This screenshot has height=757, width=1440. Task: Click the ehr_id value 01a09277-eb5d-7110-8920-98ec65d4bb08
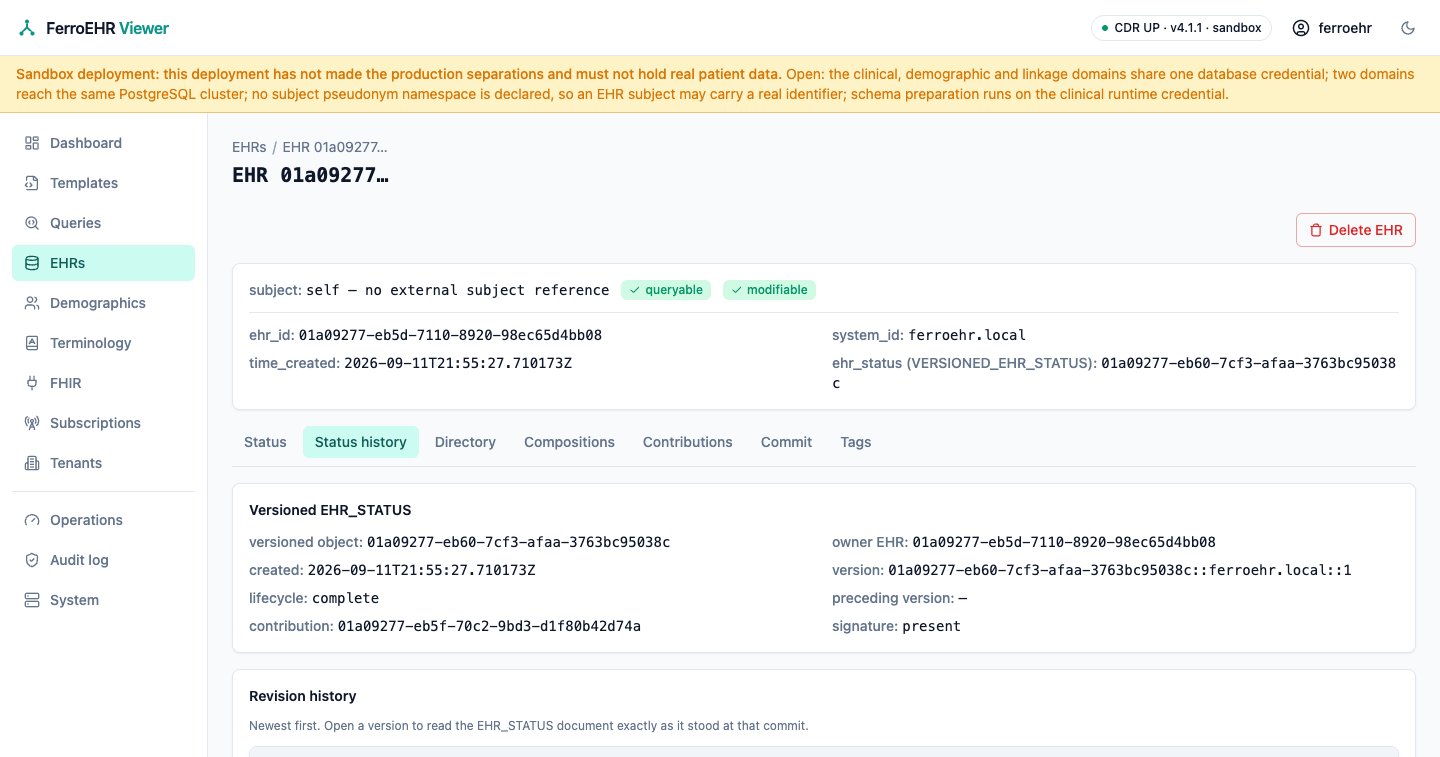coord(450,335)
